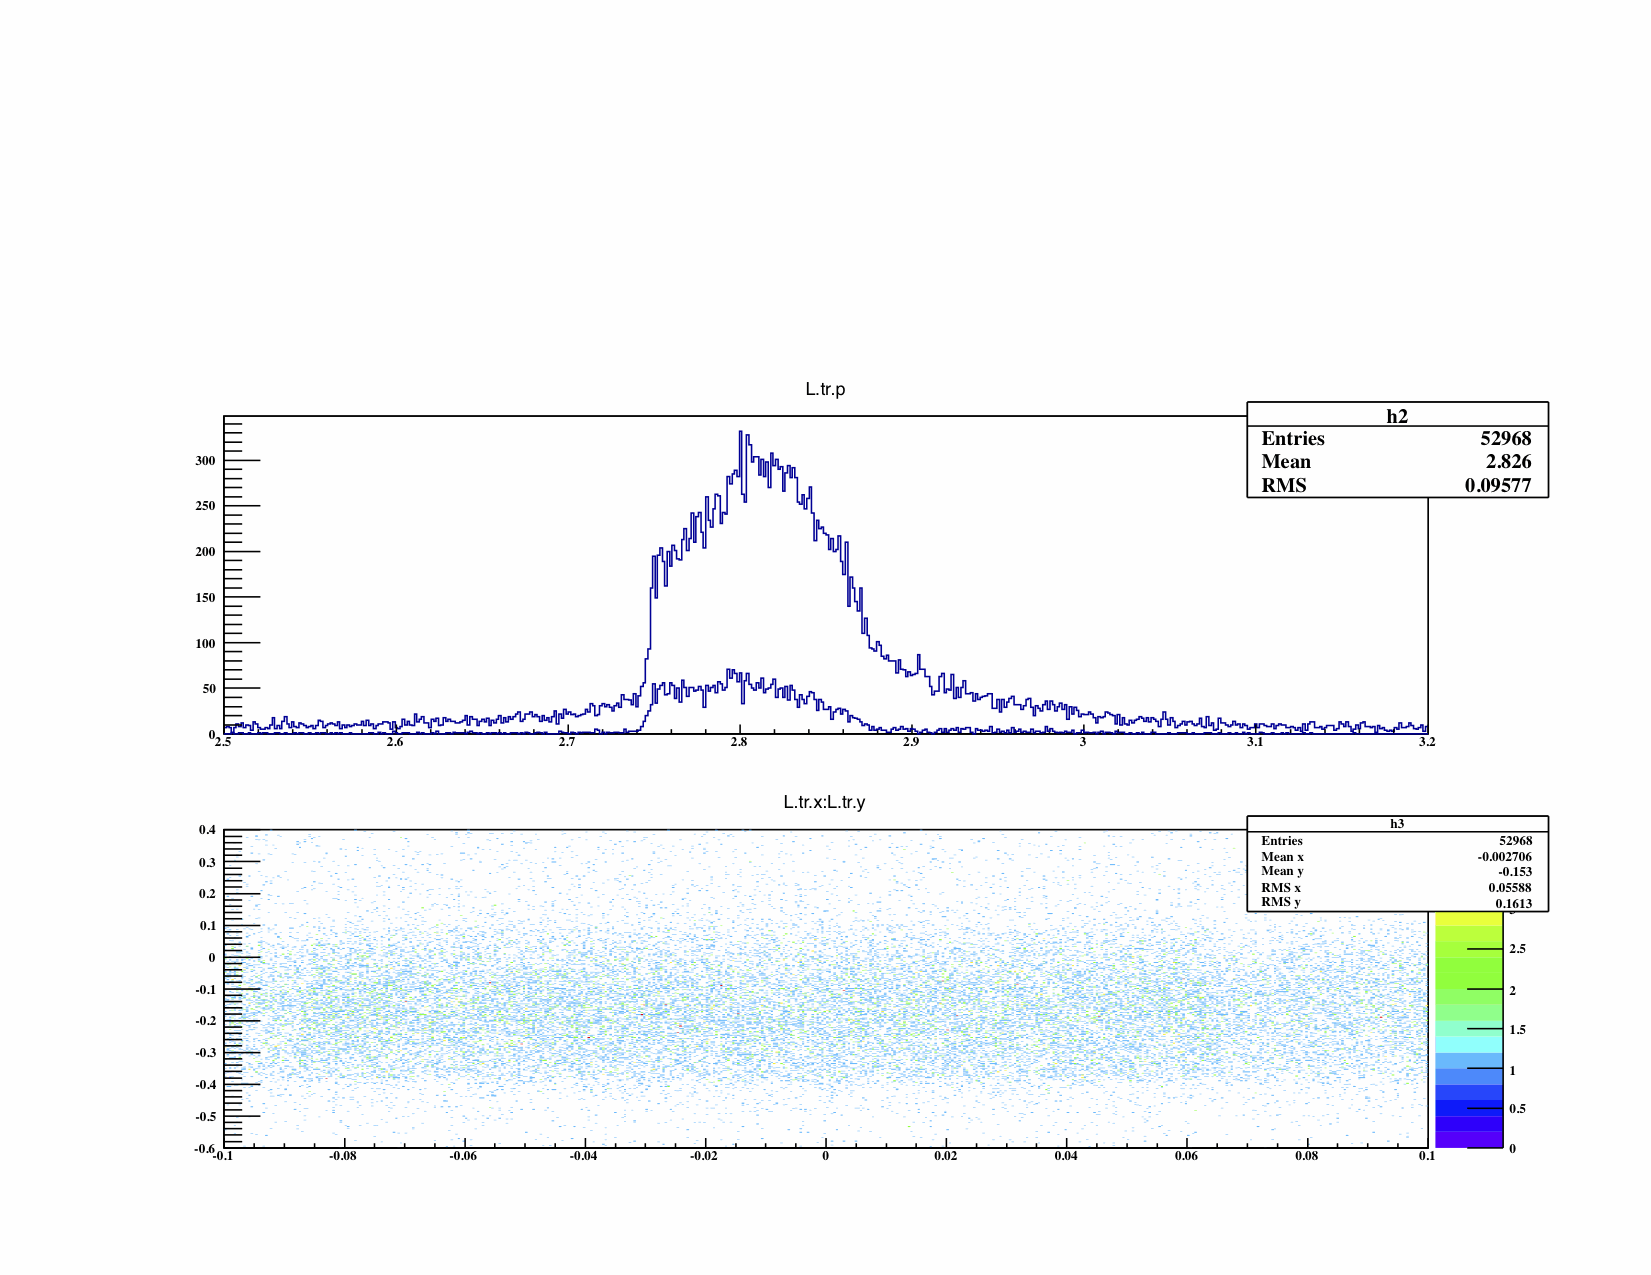
Task: Select the RMS value 0.09577
Action: pos(1498,486)
